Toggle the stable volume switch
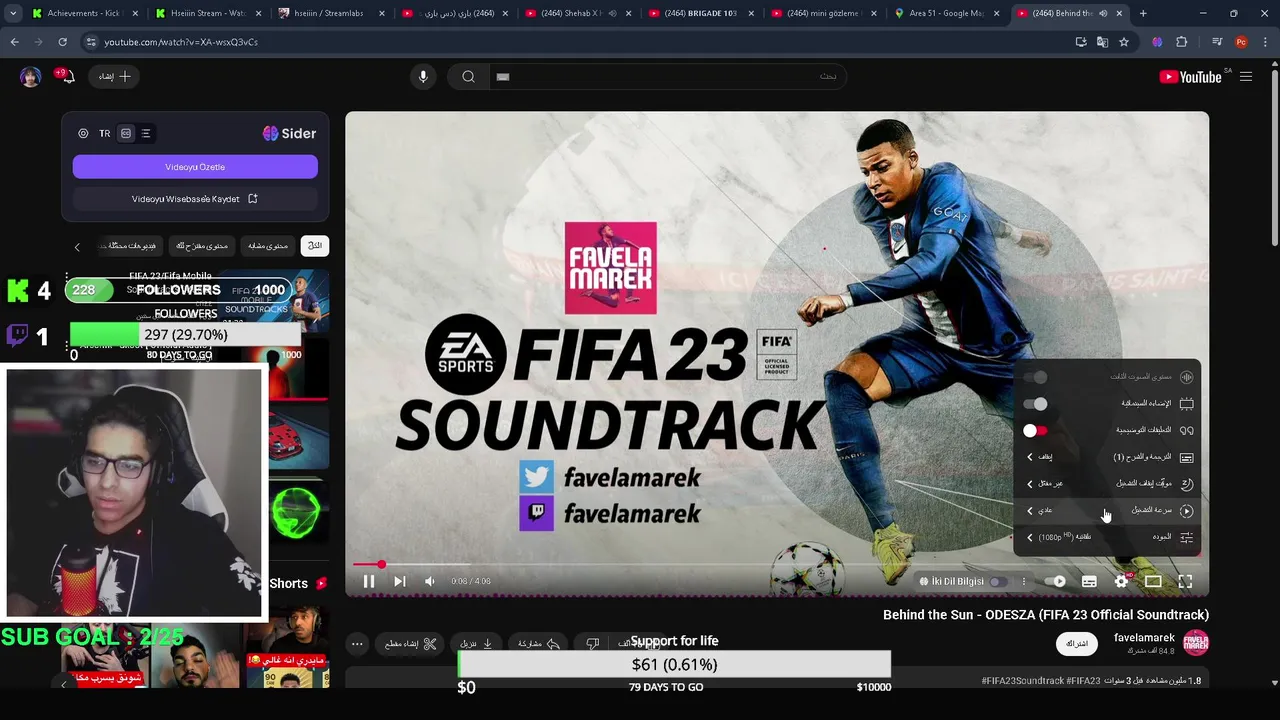1280x720 pixels. tap(1035, 377)
